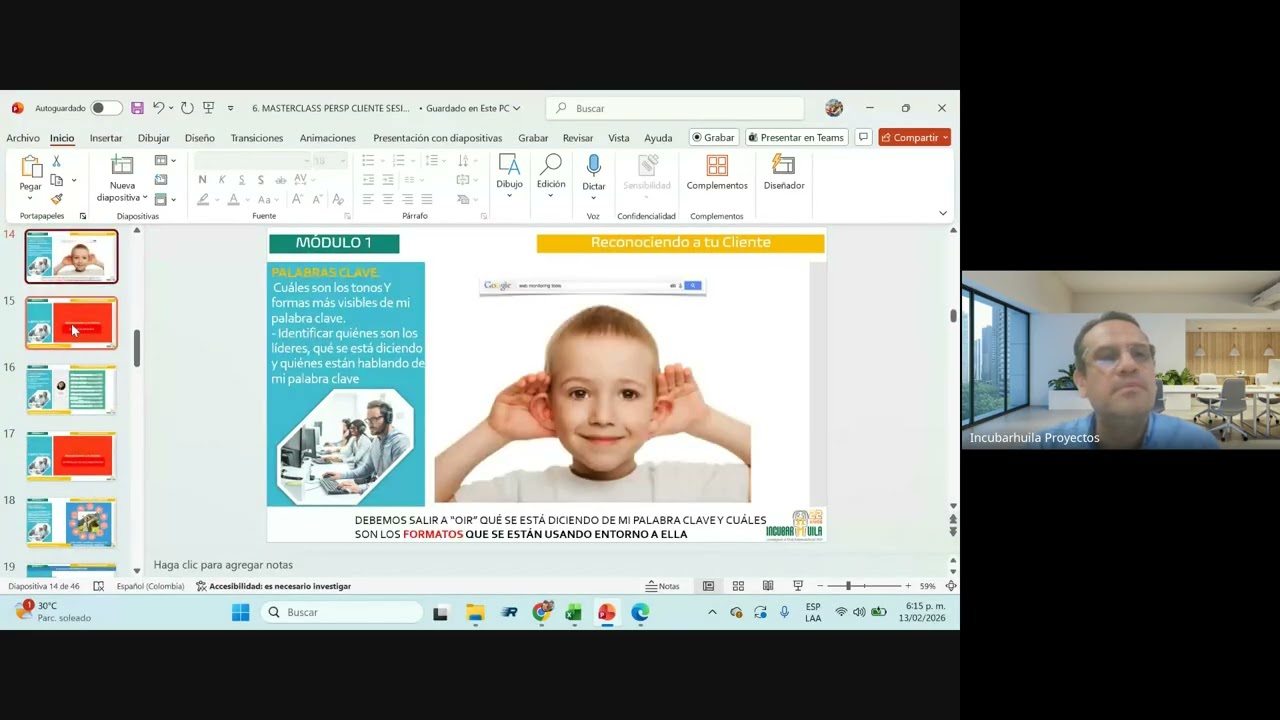Toggle Bold (N) formatting
Image resolution: width=1280 pixels, height=720 pixels.
point(203,180)
